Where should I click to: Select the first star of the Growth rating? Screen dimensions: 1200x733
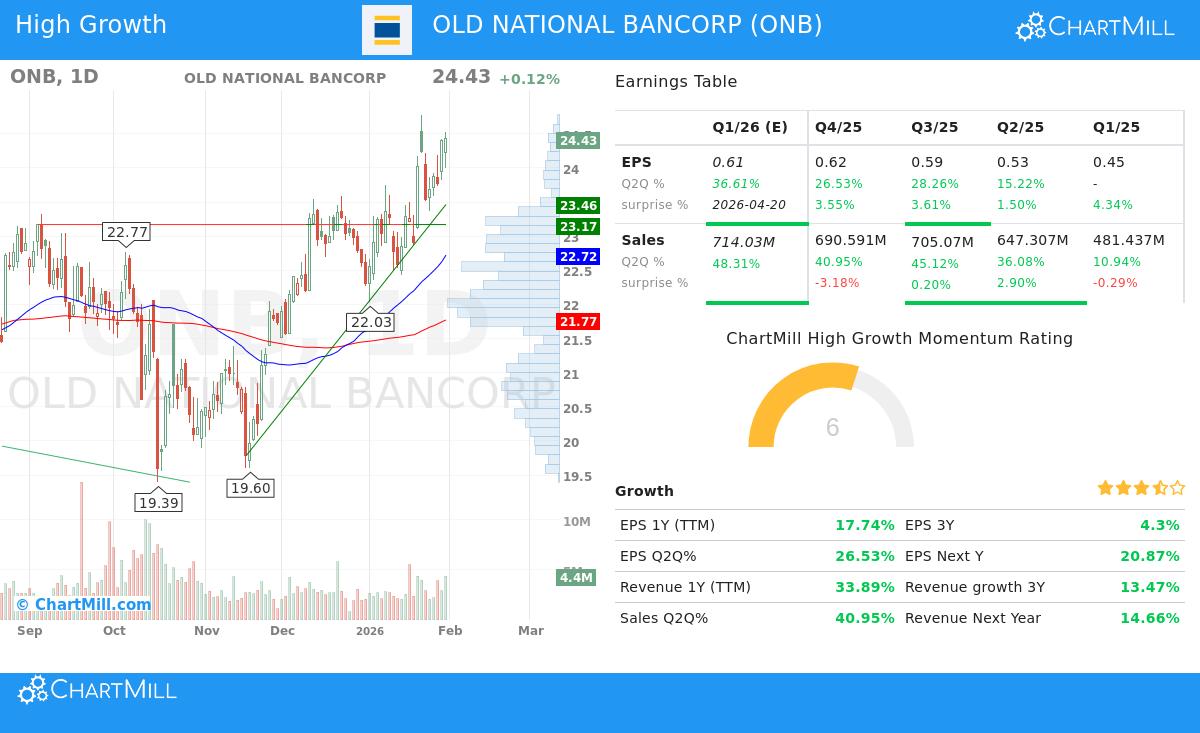[1104, 487]
